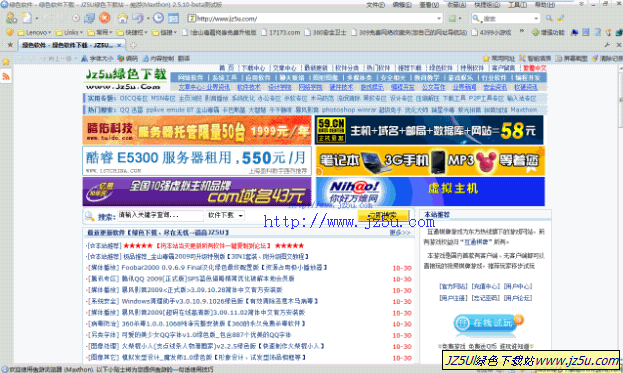Open the address bar URL dropdown
Screen dimensions: 623x373
[x=439, y=18]
